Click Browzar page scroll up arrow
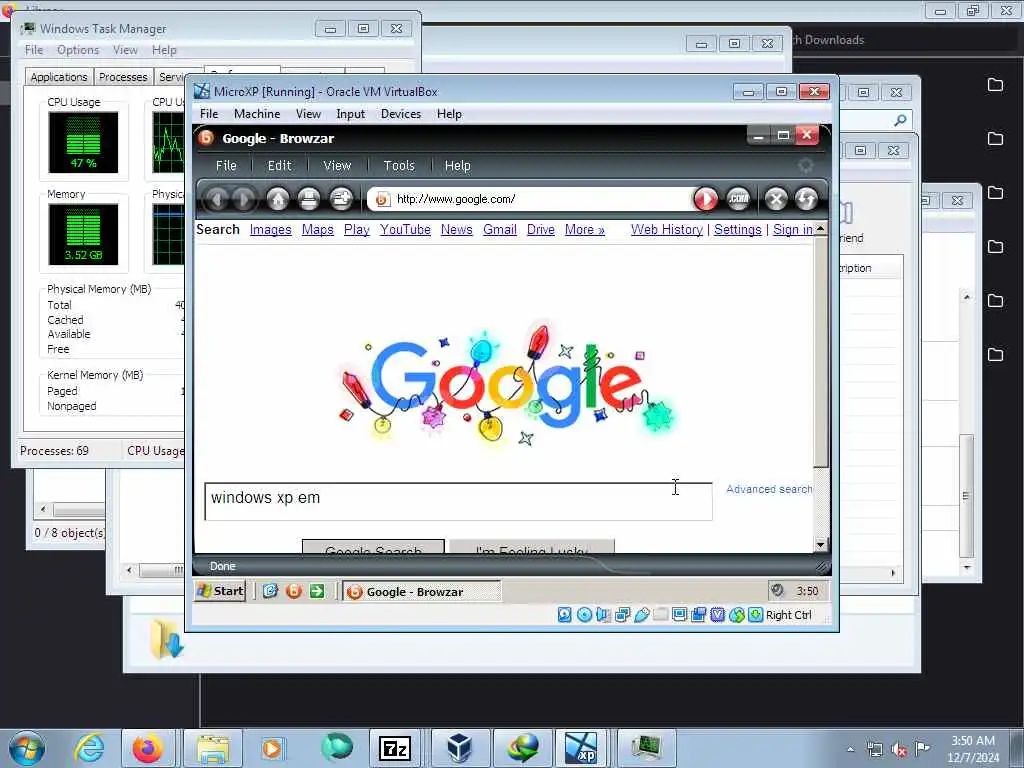 click(x=820, y=228)
